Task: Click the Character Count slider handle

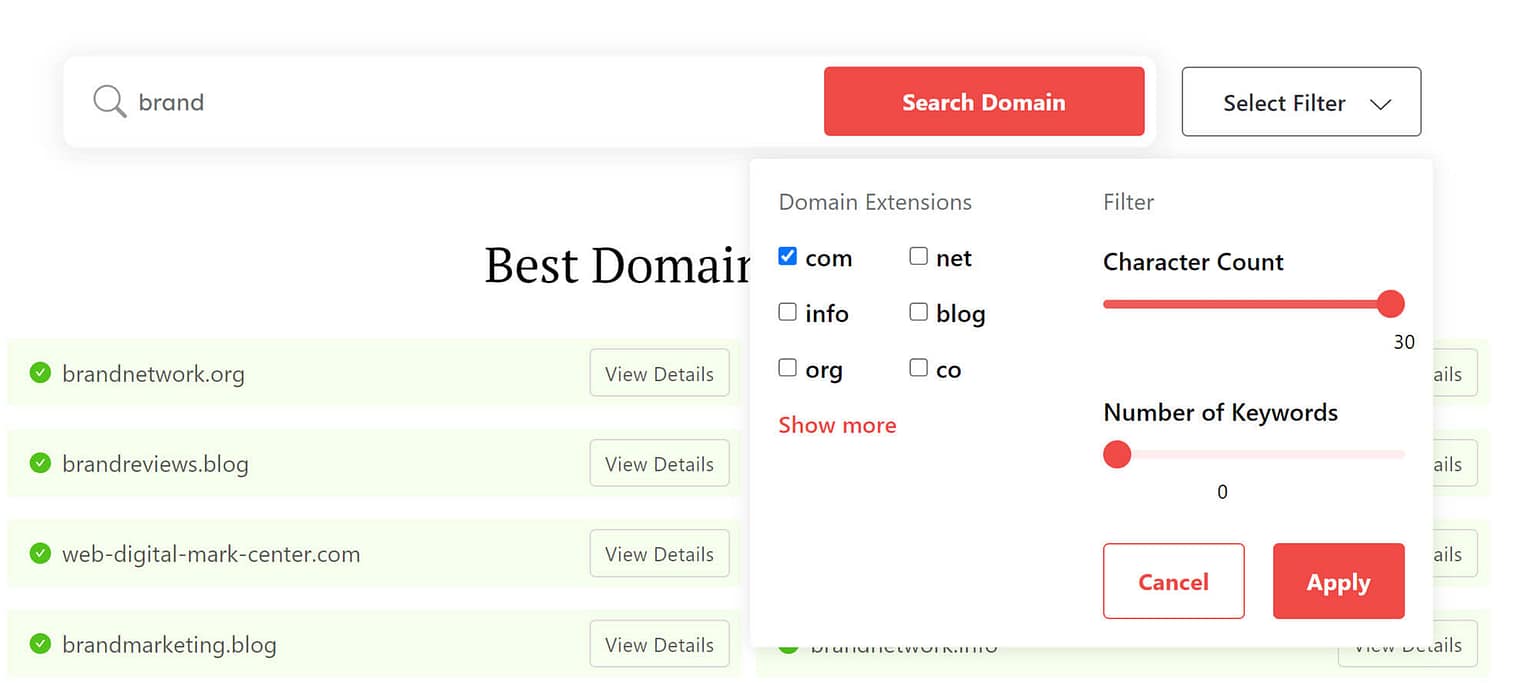Action: click(1391, 303)
